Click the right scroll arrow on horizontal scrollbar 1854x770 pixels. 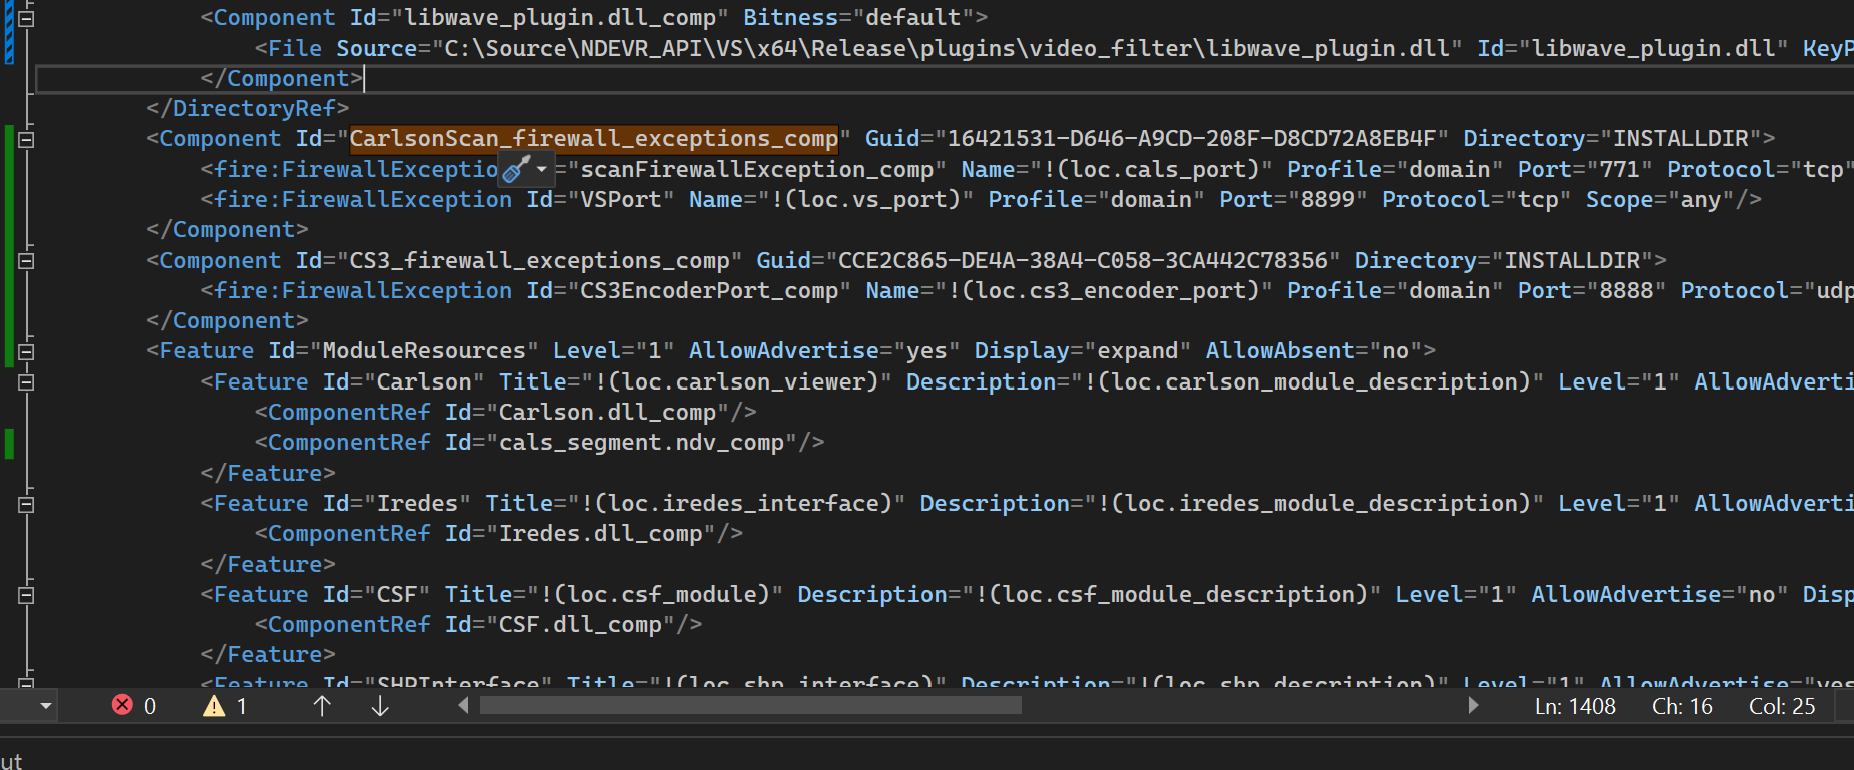click(1473, 706)
